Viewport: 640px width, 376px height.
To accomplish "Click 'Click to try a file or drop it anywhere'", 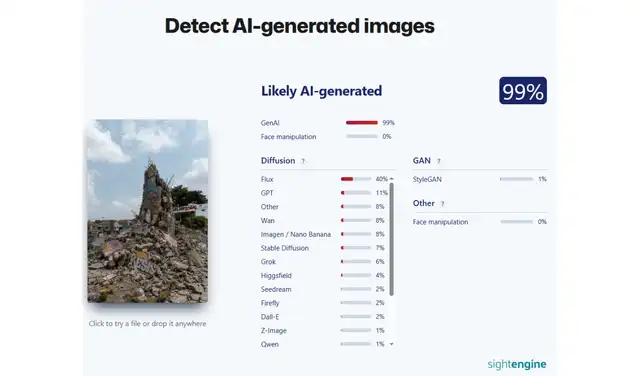I will (147, 324).
